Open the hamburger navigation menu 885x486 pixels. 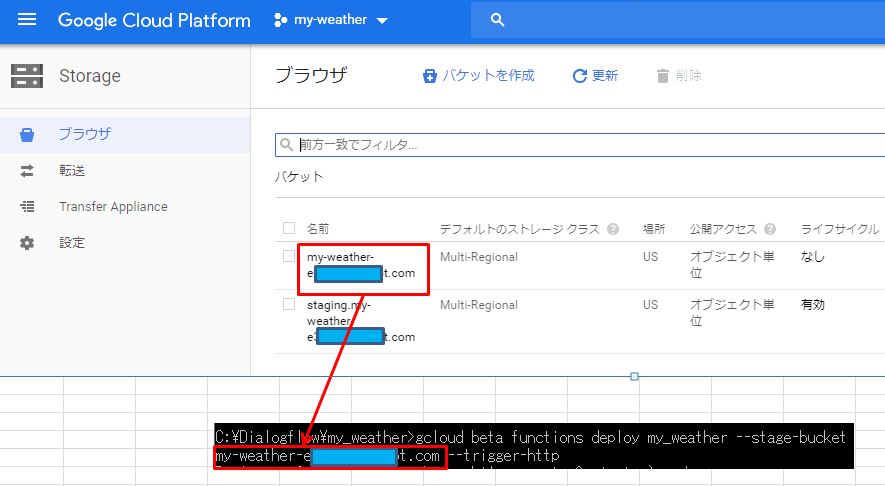(27, 20)
